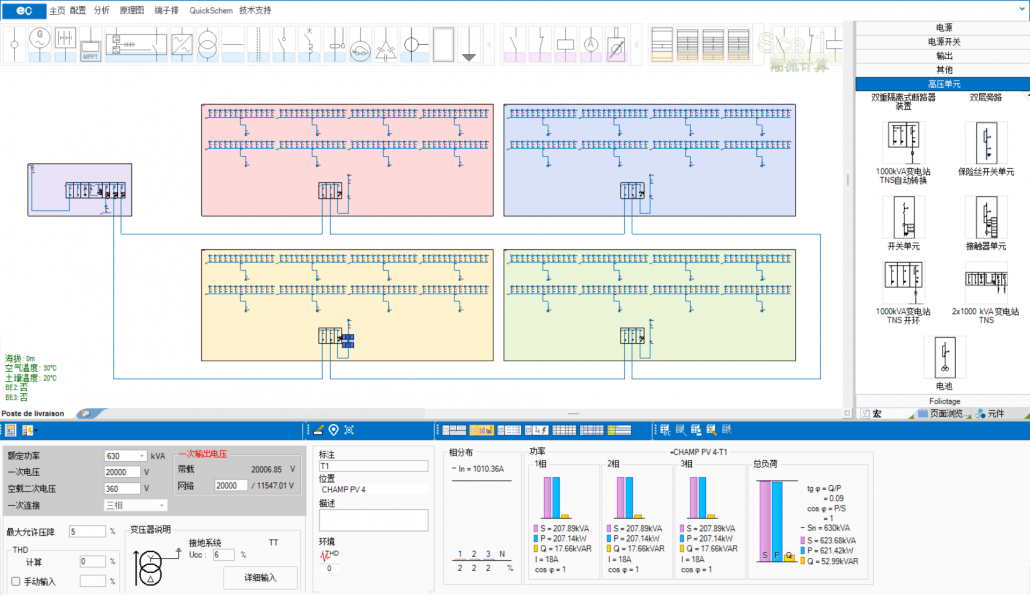This screenshot has height=595, width=1030.
Task: Expand the 高压单元 category
Action: pos(943,84)
